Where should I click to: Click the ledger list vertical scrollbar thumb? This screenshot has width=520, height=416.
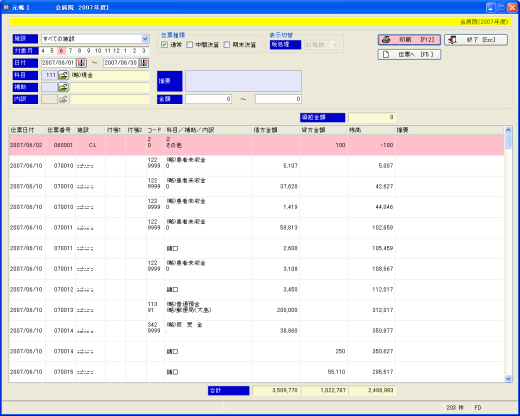(508, 141)
